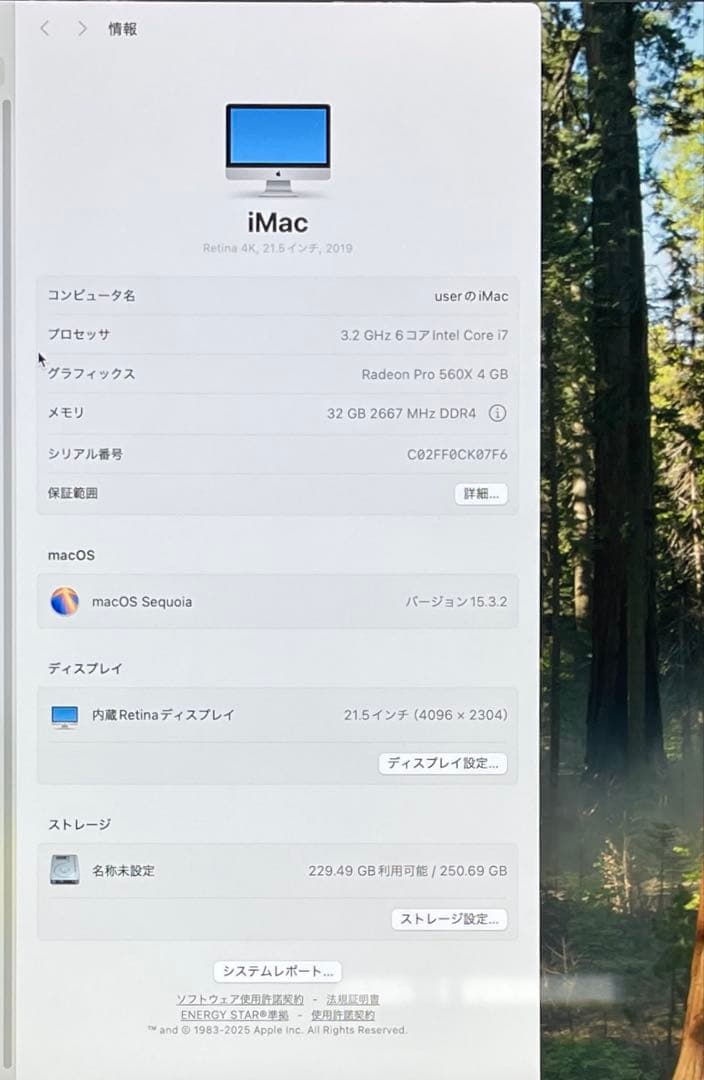Click the iMac model name heading
The image size is (704, 1080).
[278, 222]
